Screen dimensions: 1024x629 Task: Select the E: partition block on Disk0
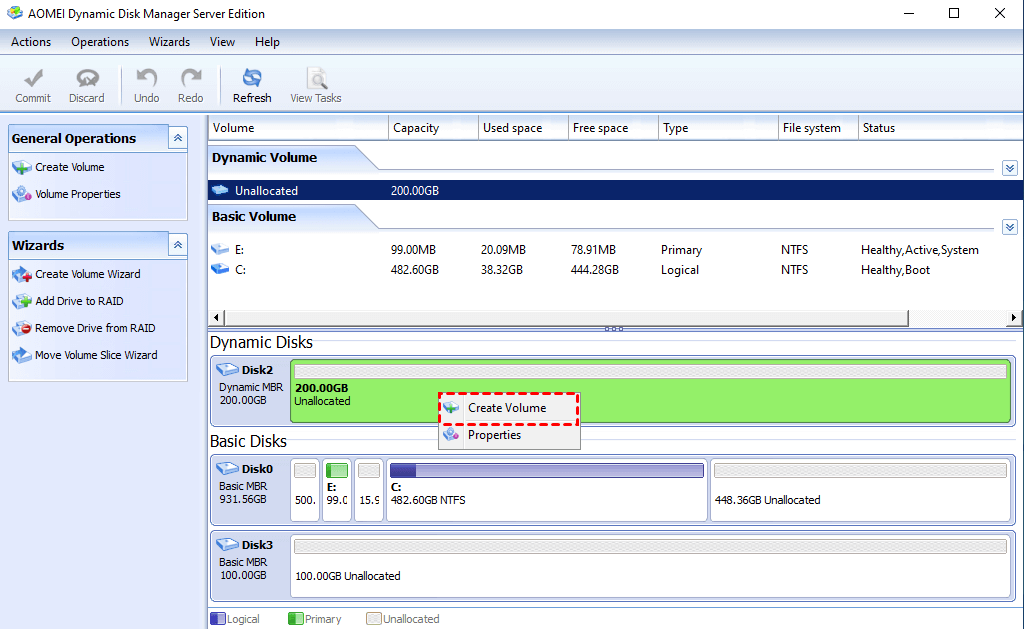coord(337,490)
